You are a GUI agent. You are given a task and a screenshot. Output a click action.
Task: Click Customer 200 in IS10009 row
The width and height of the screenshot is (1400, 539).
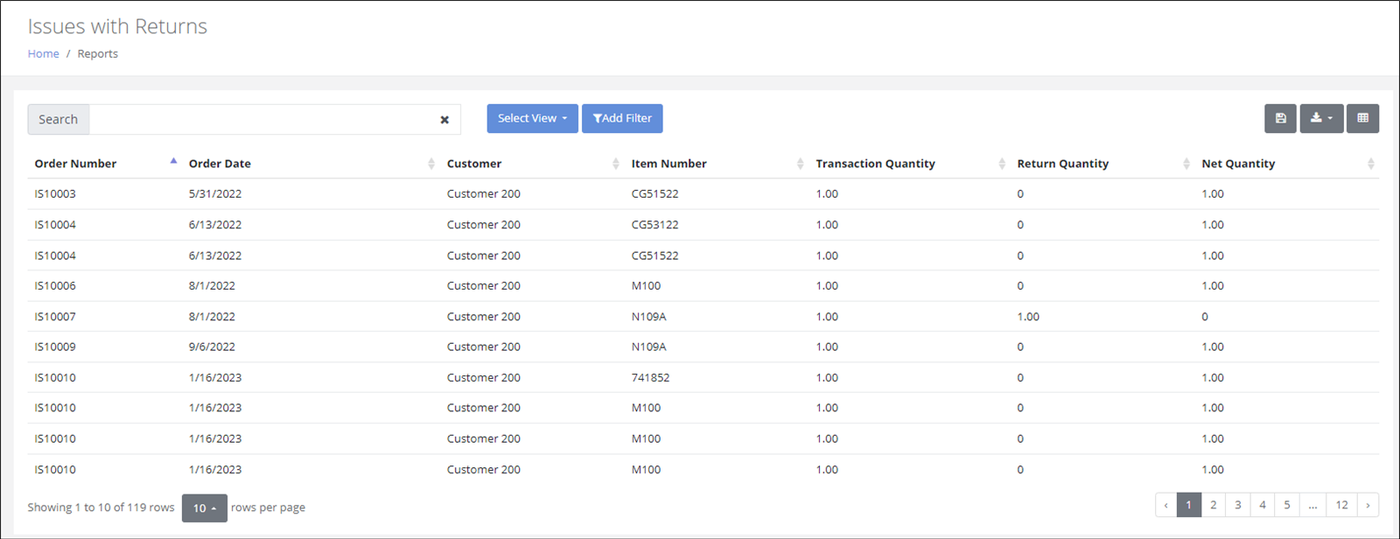[484, 347]
